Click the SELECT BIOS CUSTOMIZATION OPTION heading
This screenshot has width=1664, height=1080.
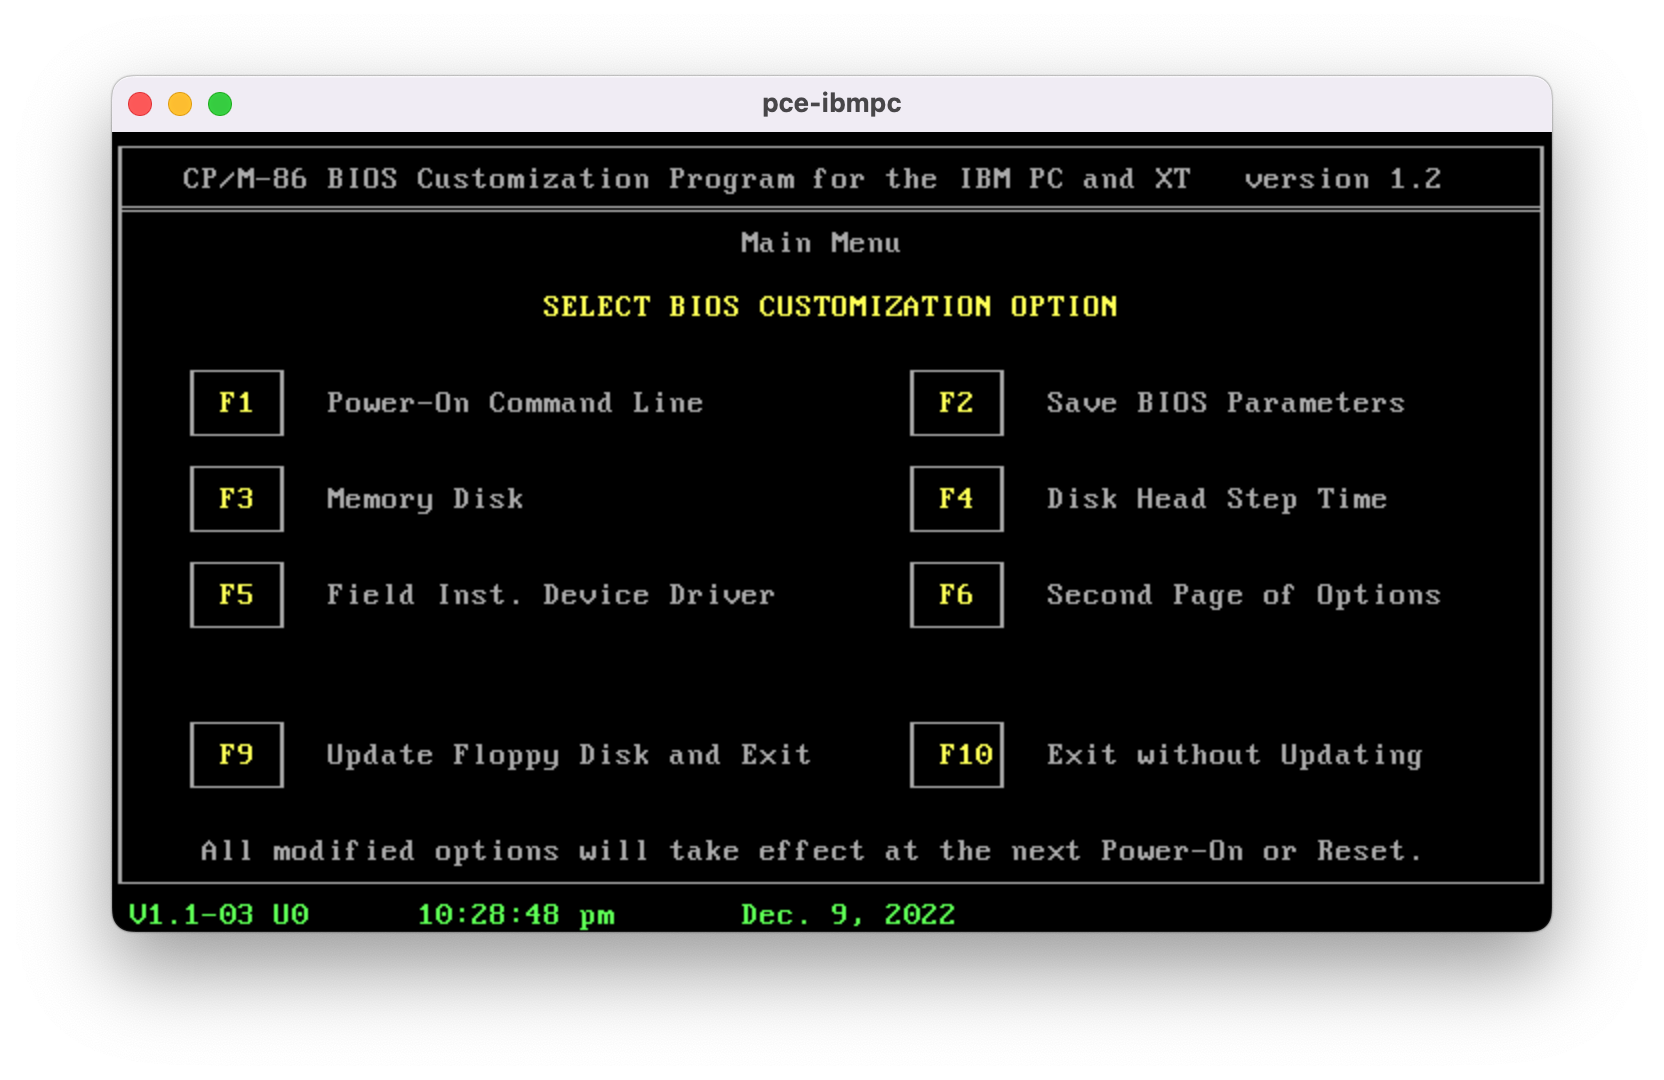coord(830,306)
